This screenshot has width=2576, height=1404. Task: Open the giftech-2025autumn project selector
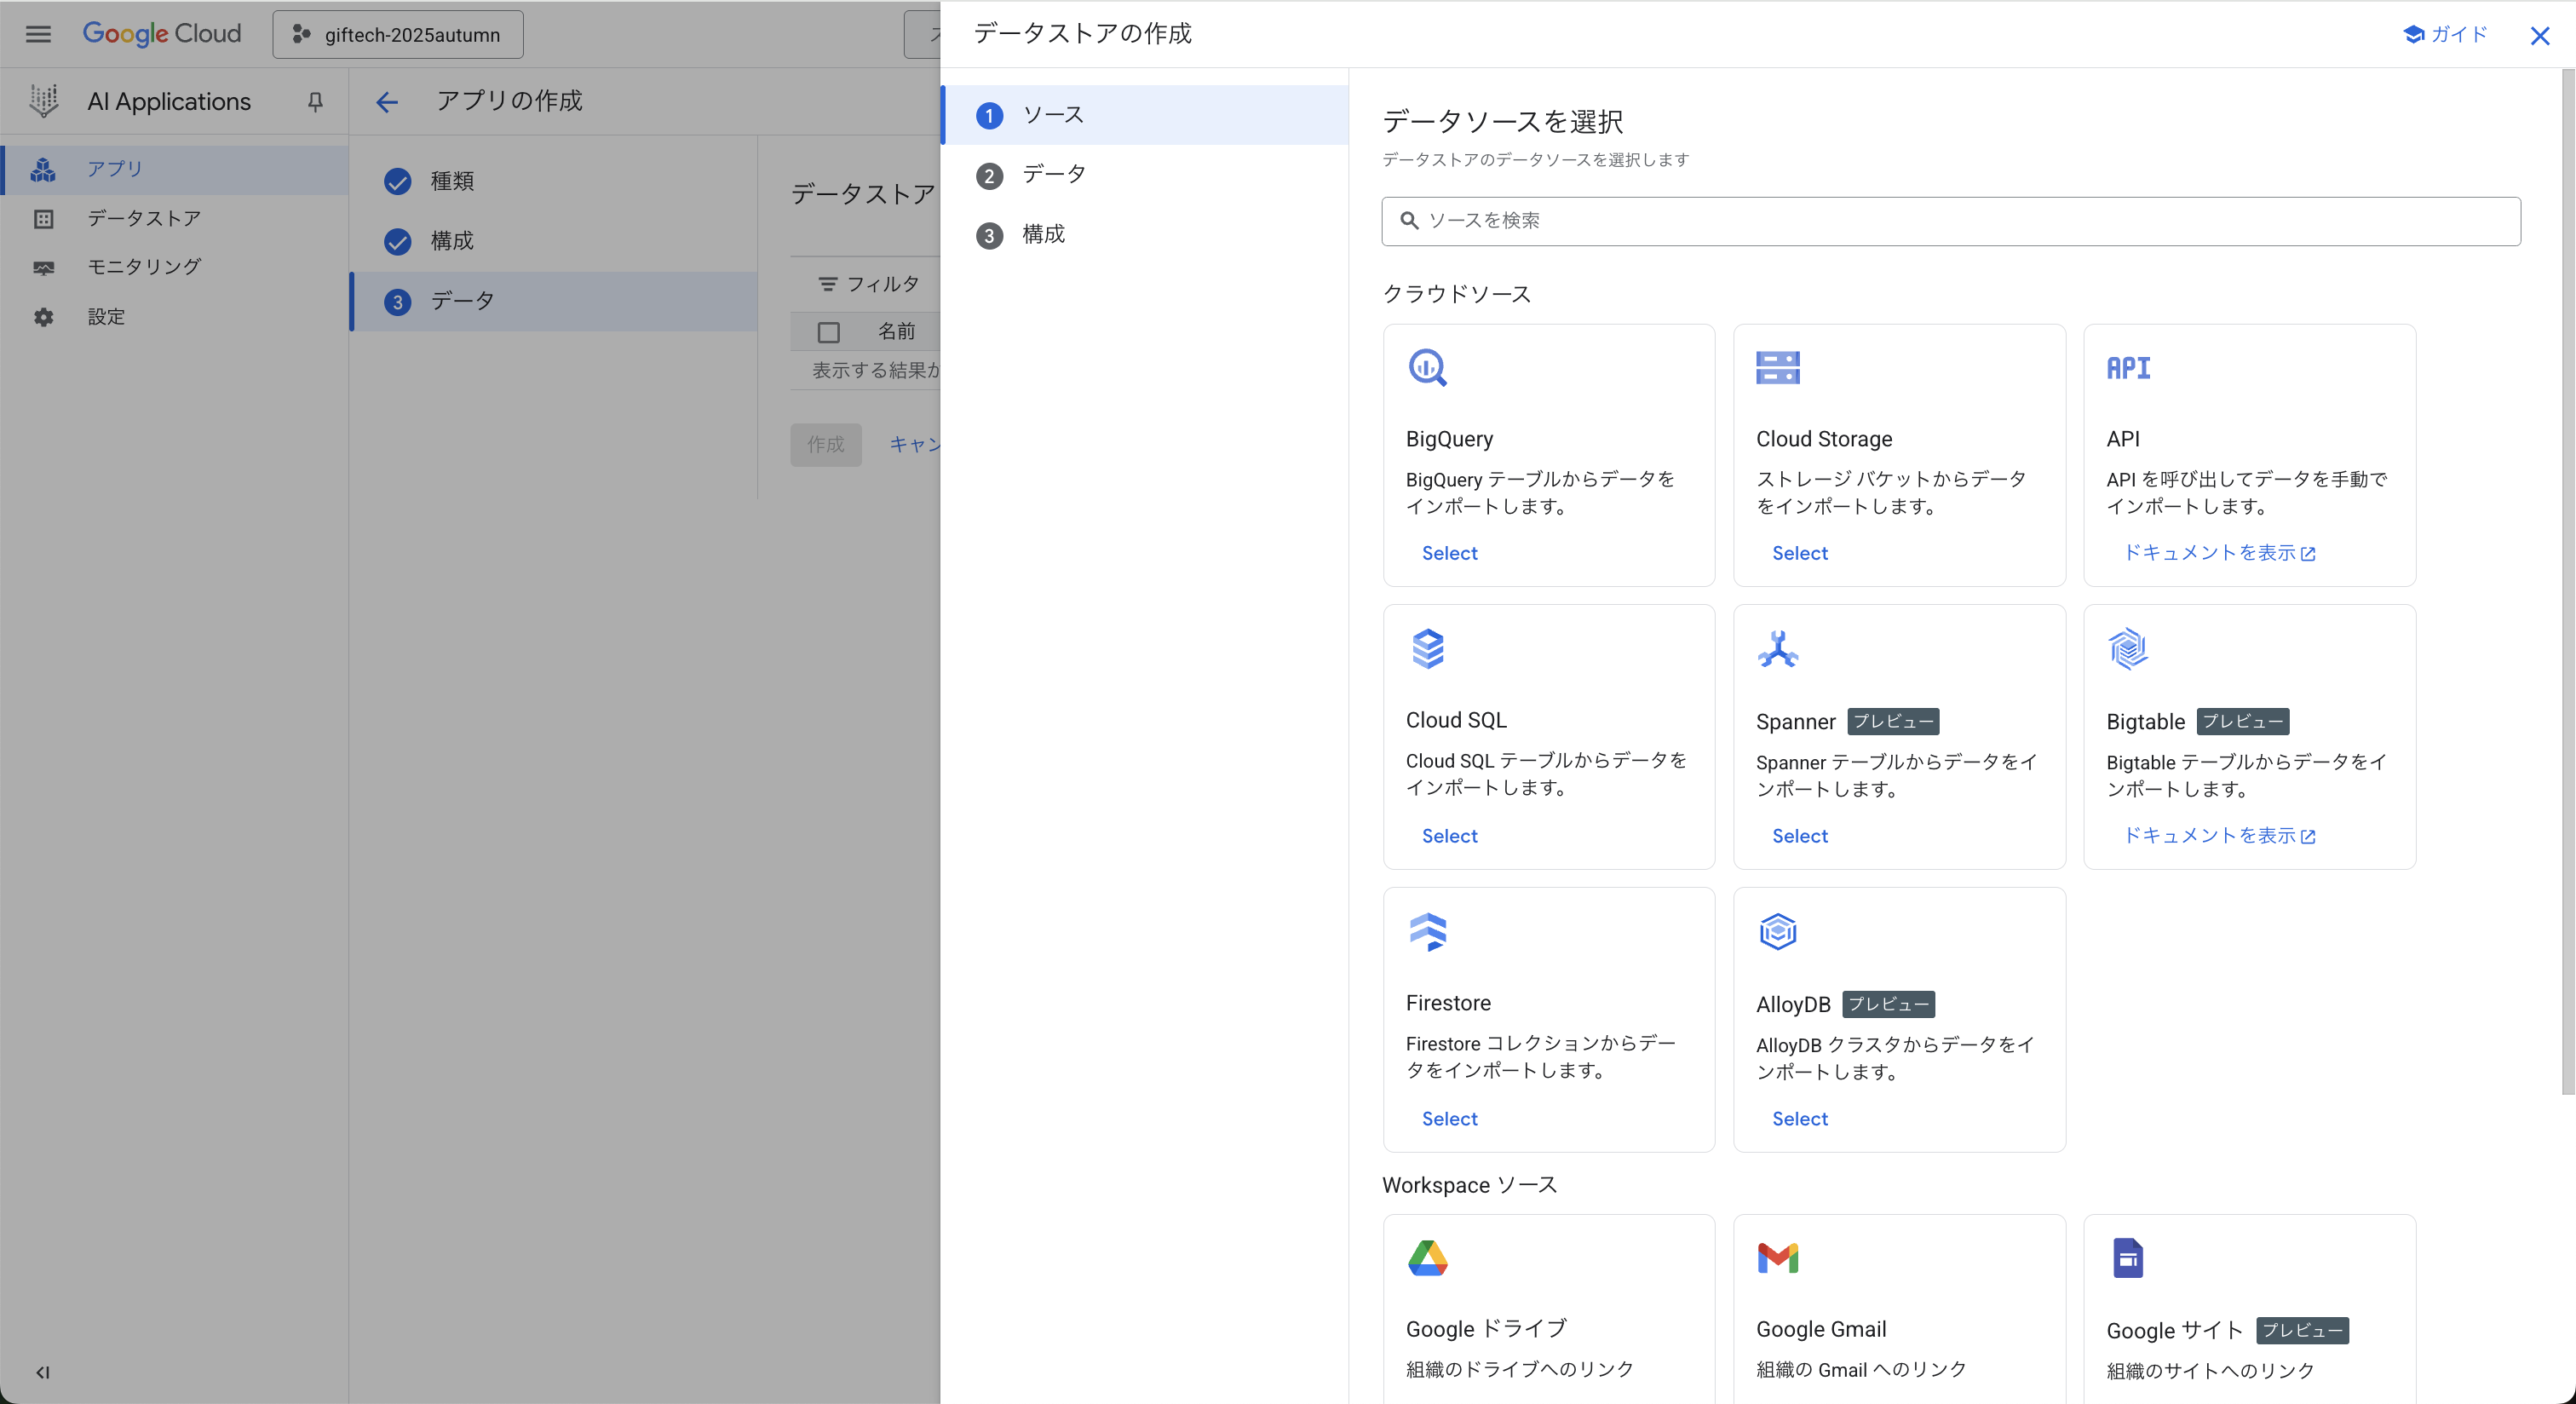(398, 34)
